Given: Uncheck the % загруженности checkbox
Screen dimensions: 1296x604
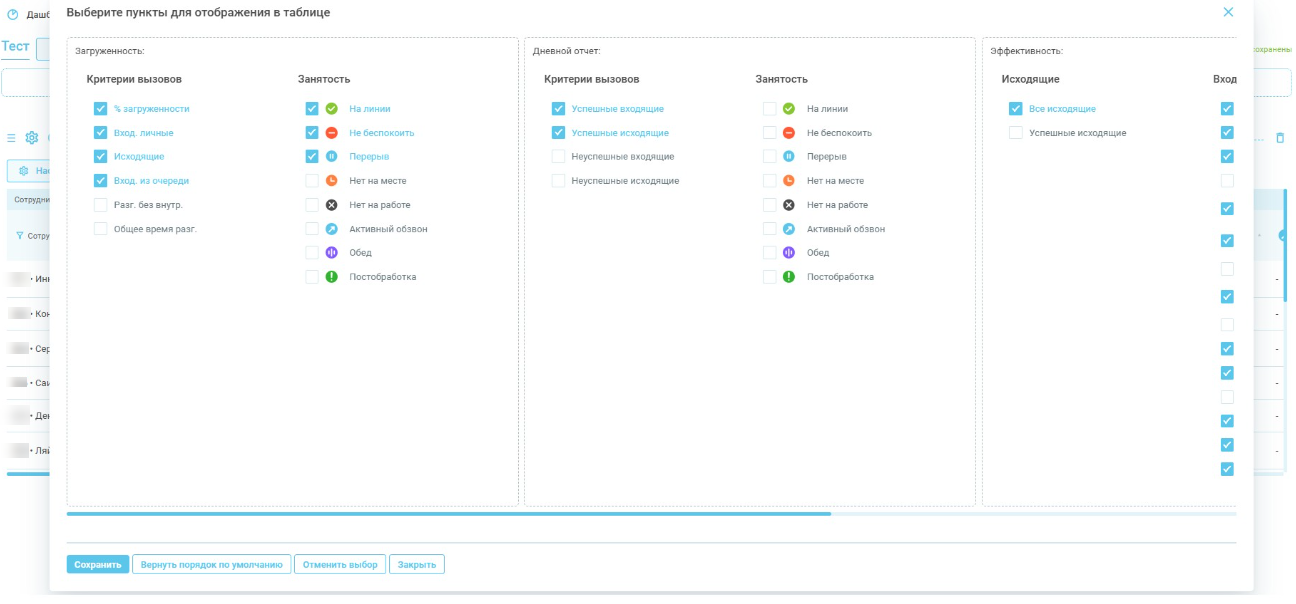Looking at the screenshot, I should (100, 109).
